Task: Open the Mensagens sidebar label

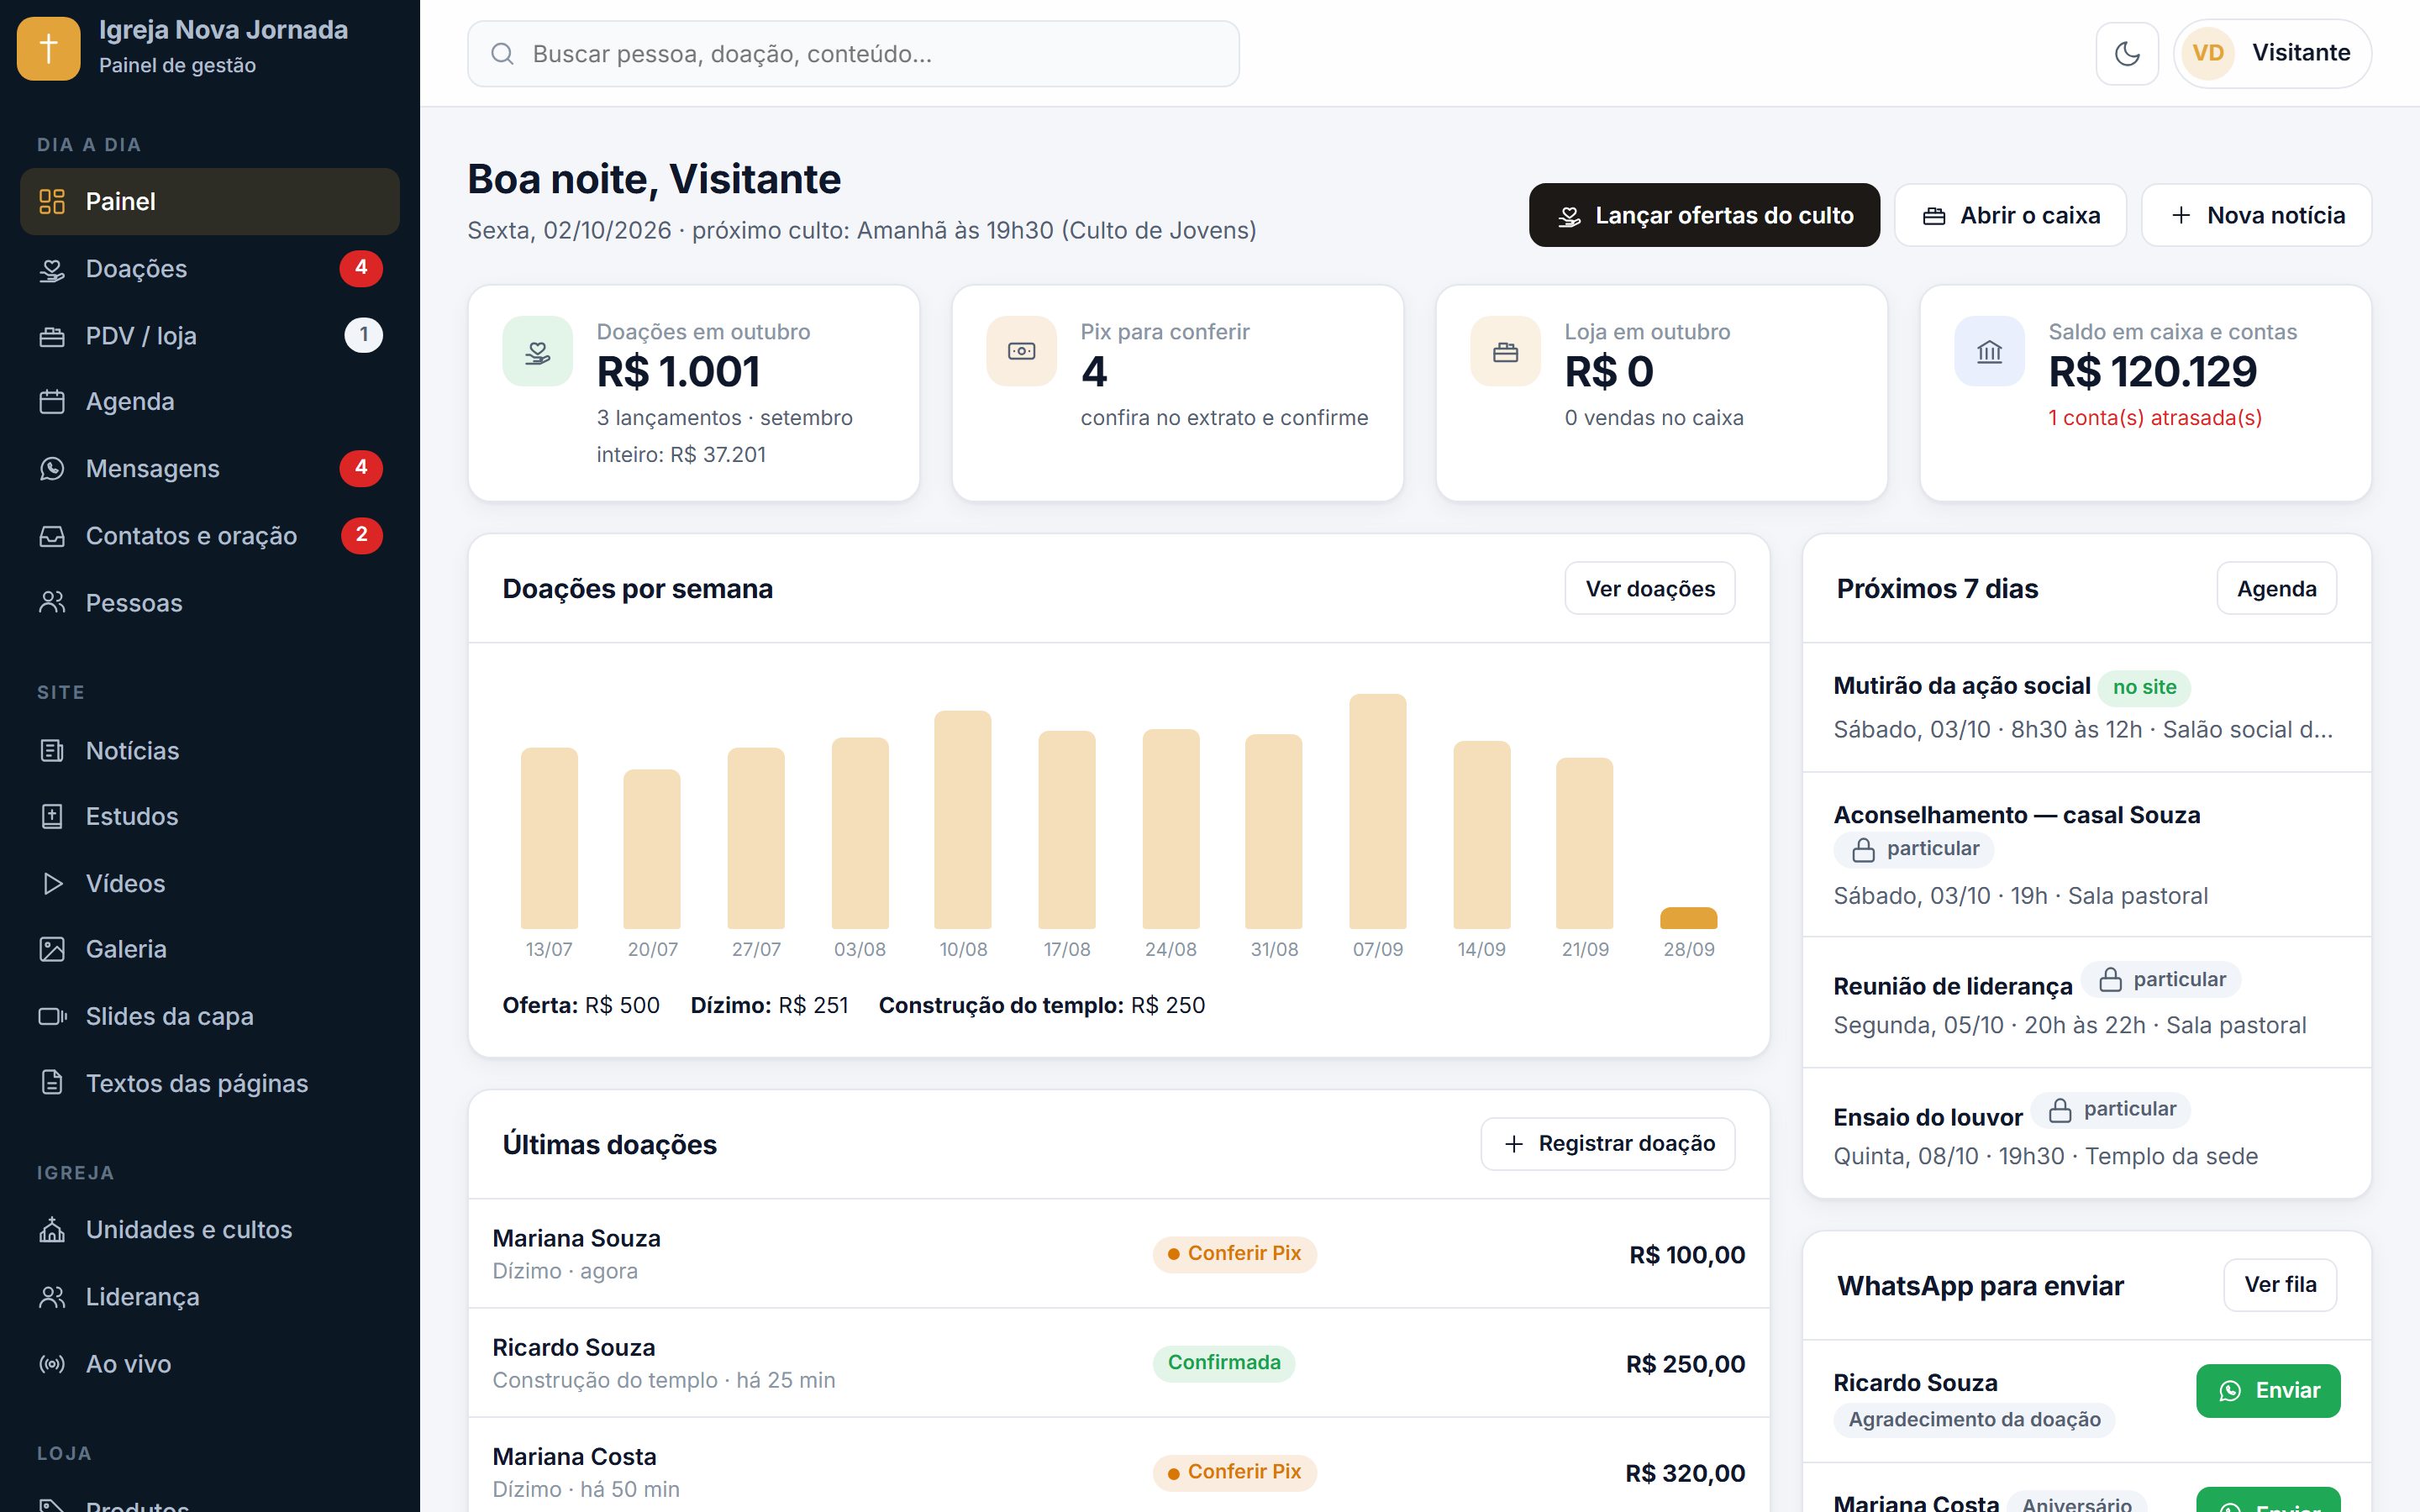Action: (152, 469)
